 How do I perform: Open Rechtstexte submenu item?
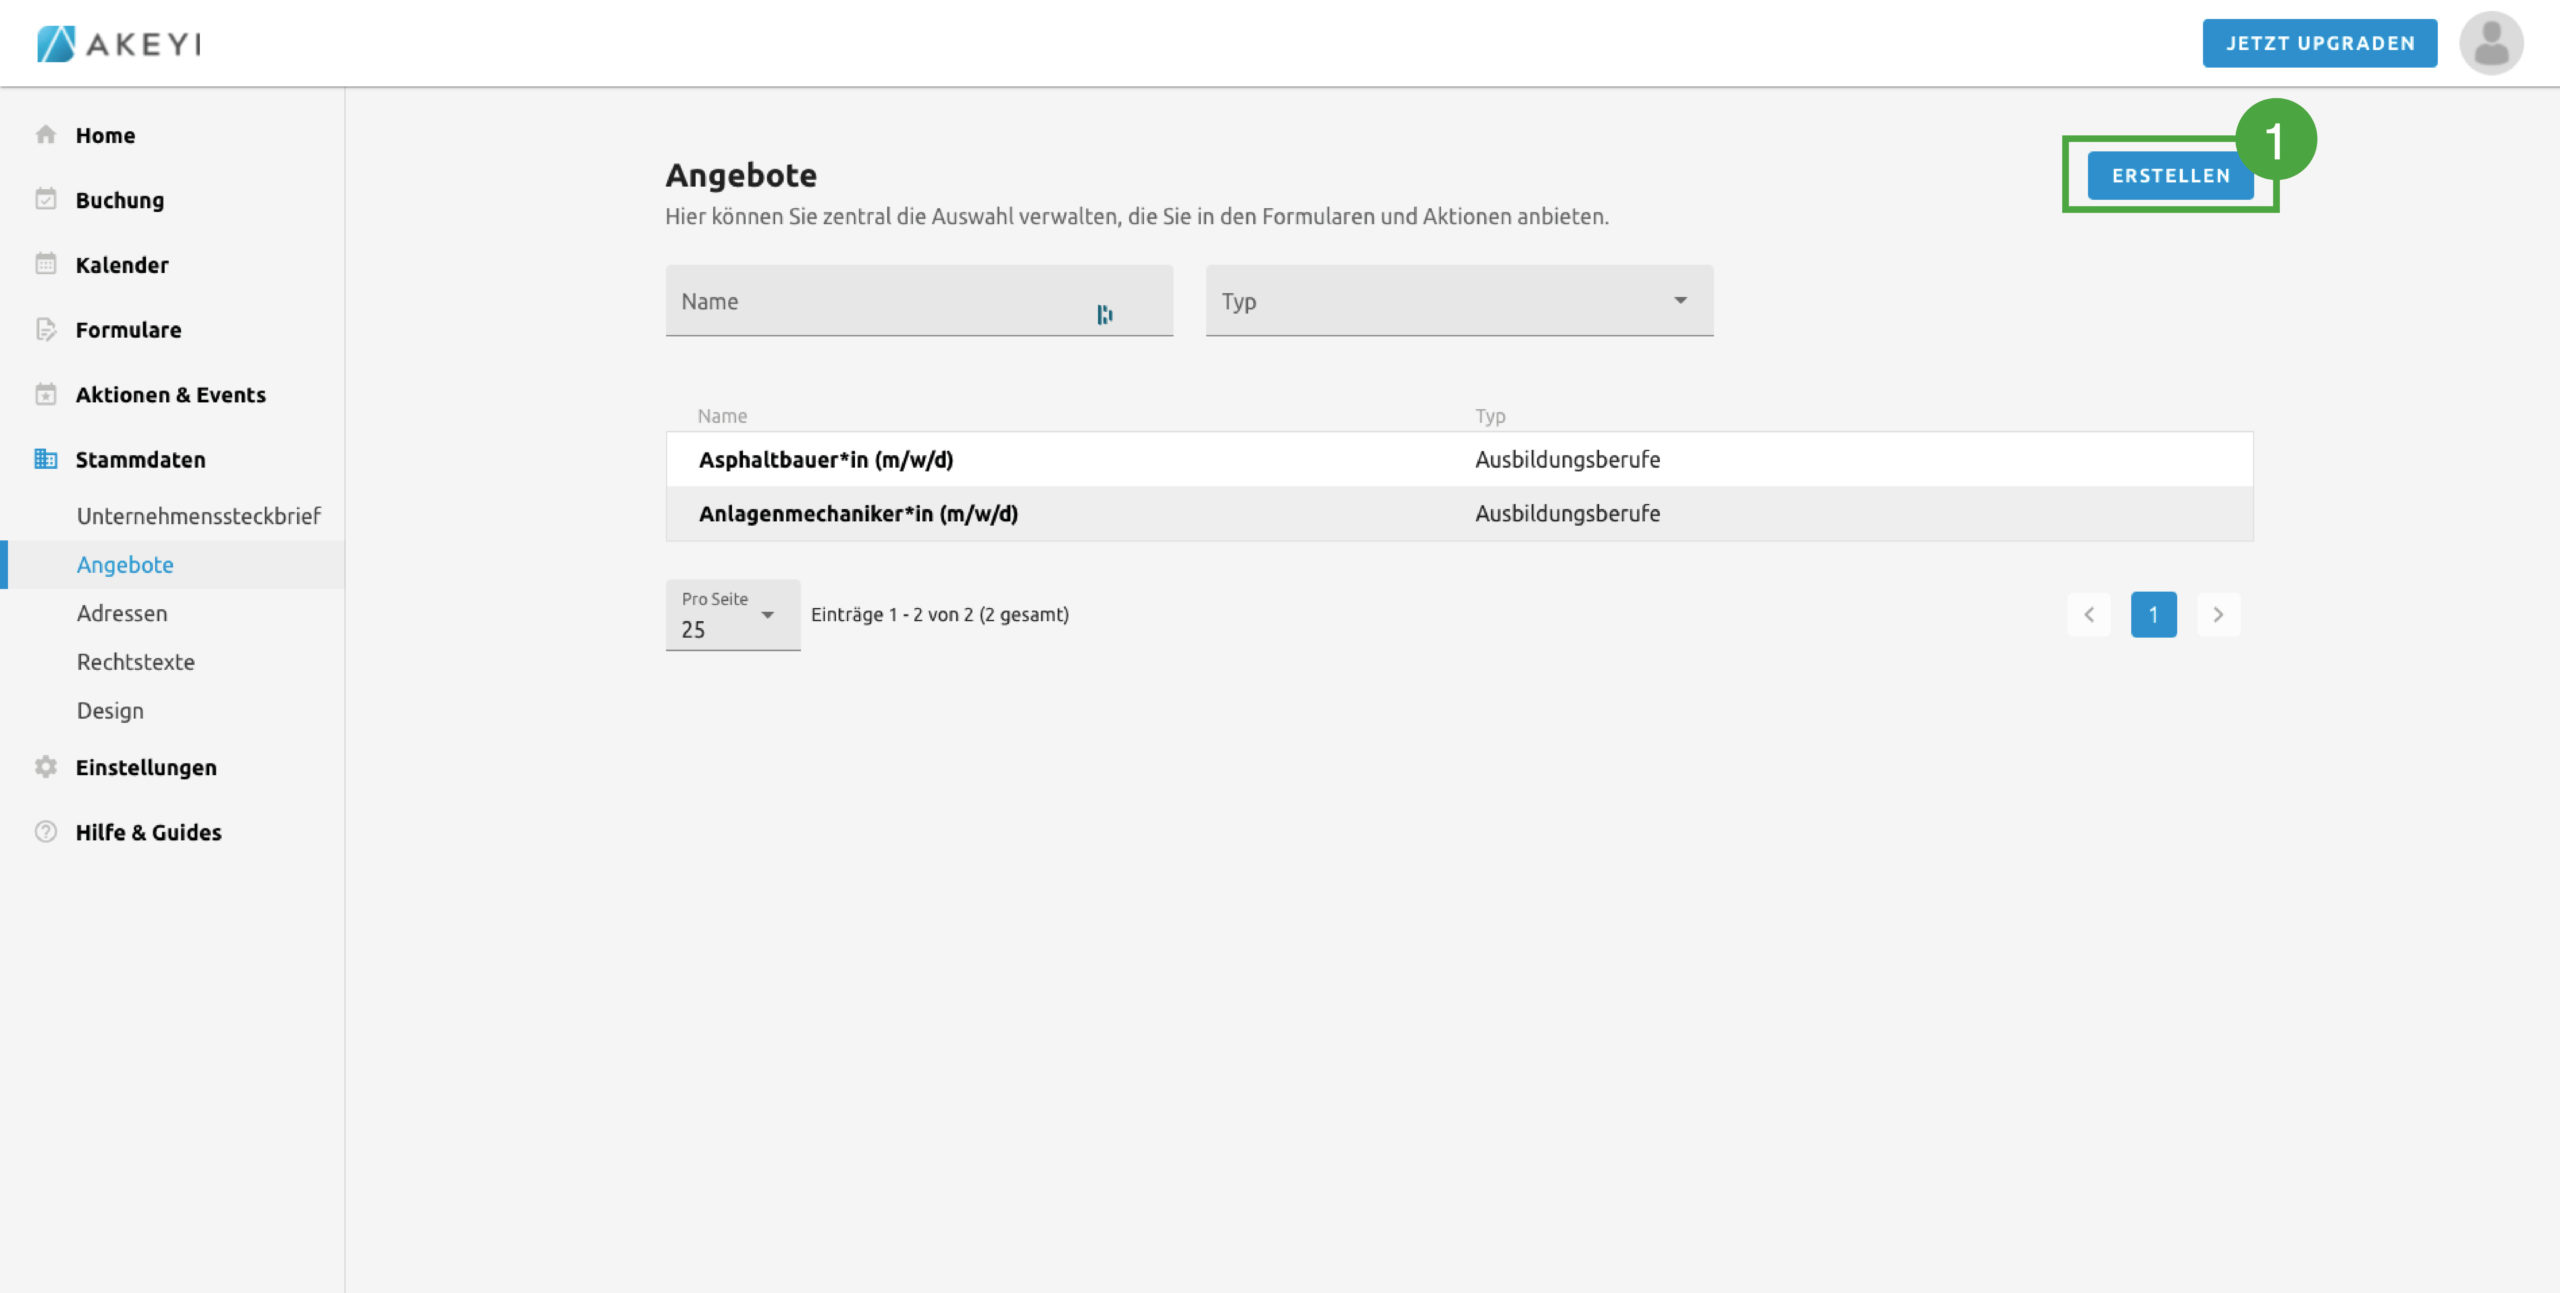pos(136,662)
